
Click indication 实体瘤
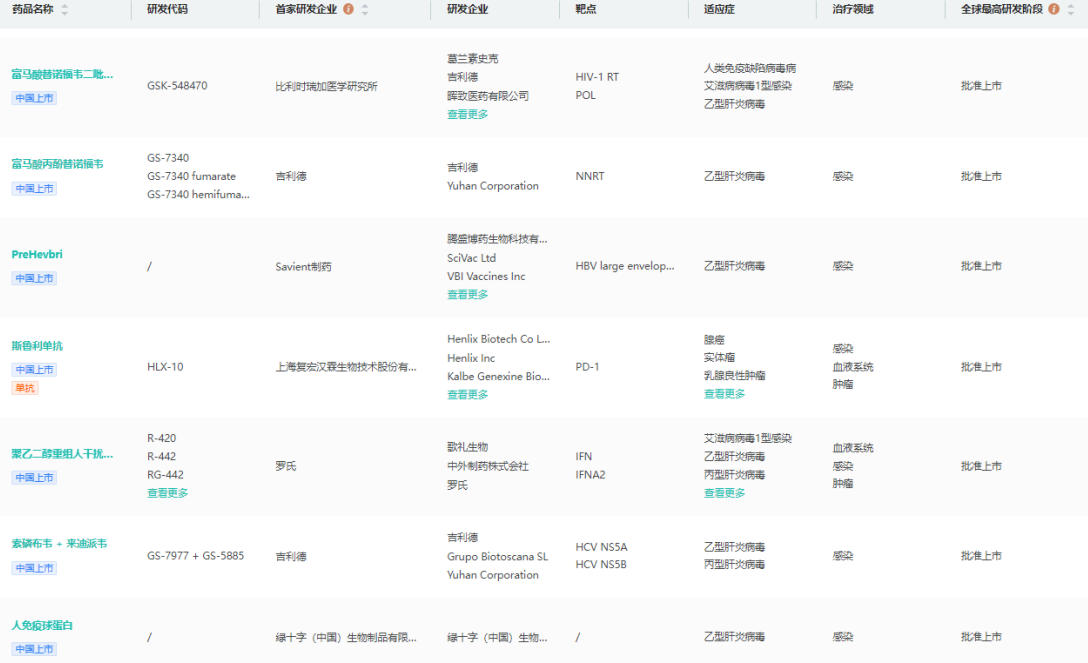[x=719, y=357]
